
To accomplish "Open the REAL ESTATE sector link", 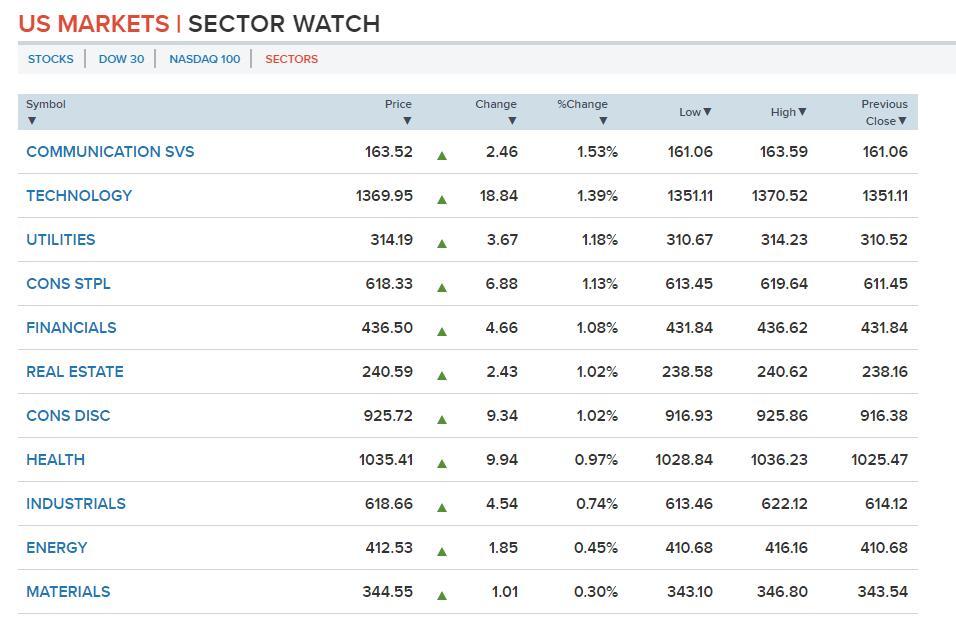I will [75, 372].
